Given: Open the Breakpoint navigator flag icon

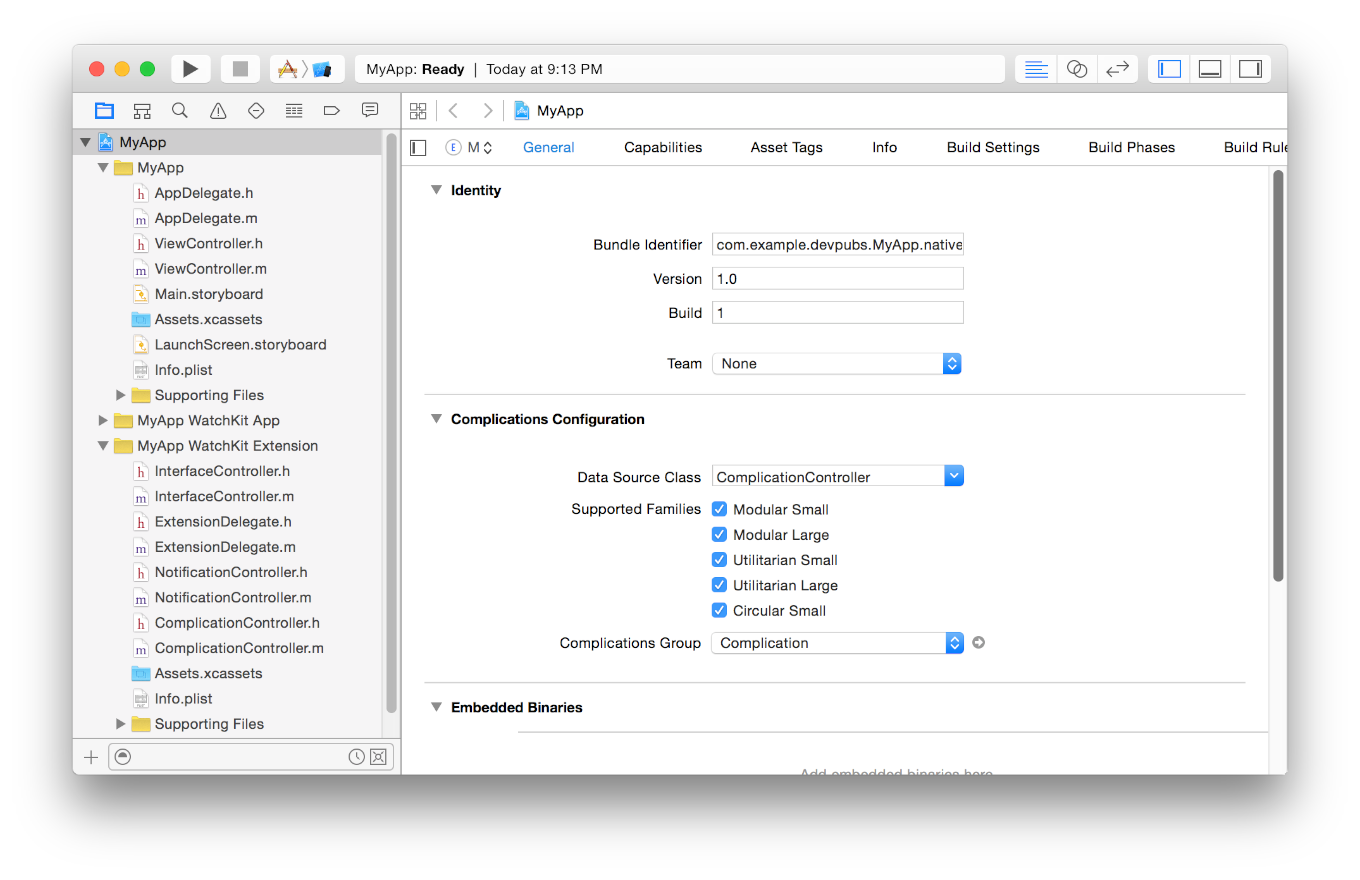Looking at the screenshot, I should [332, 110].
